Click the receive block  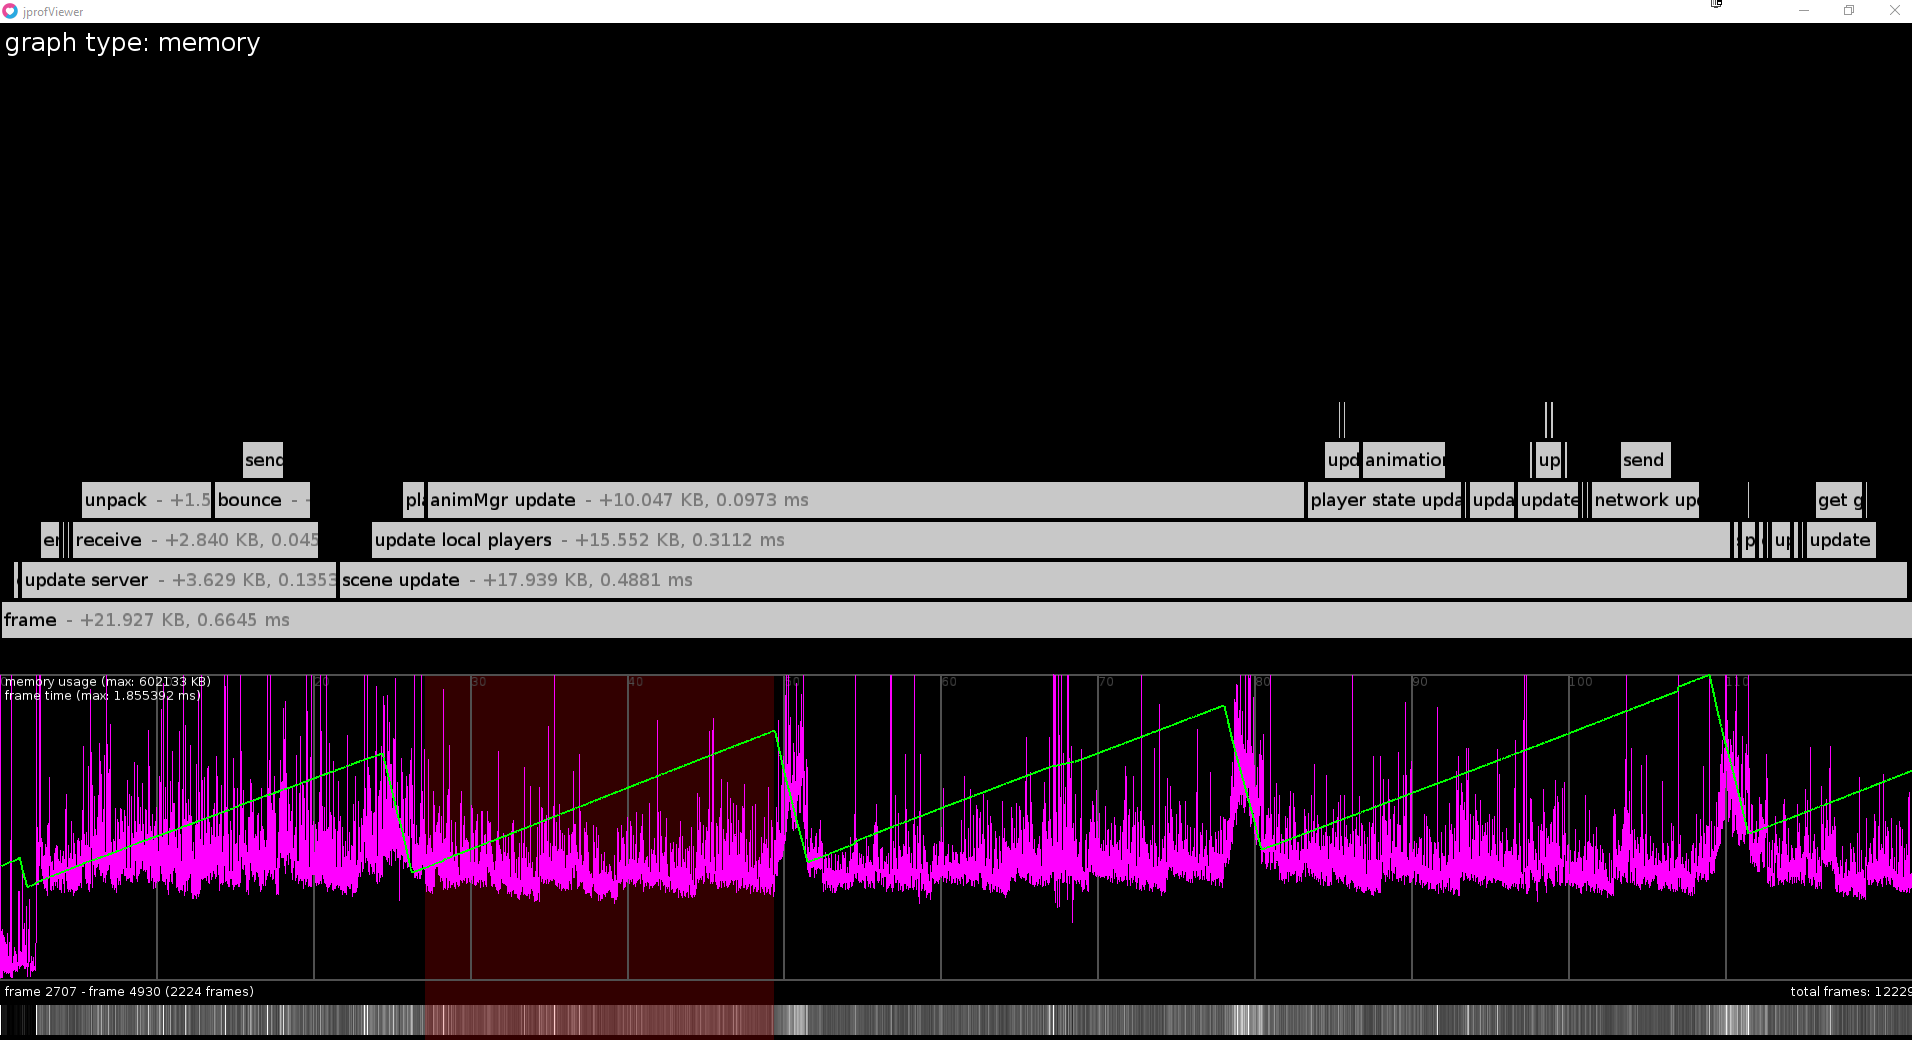coord(195,540)
